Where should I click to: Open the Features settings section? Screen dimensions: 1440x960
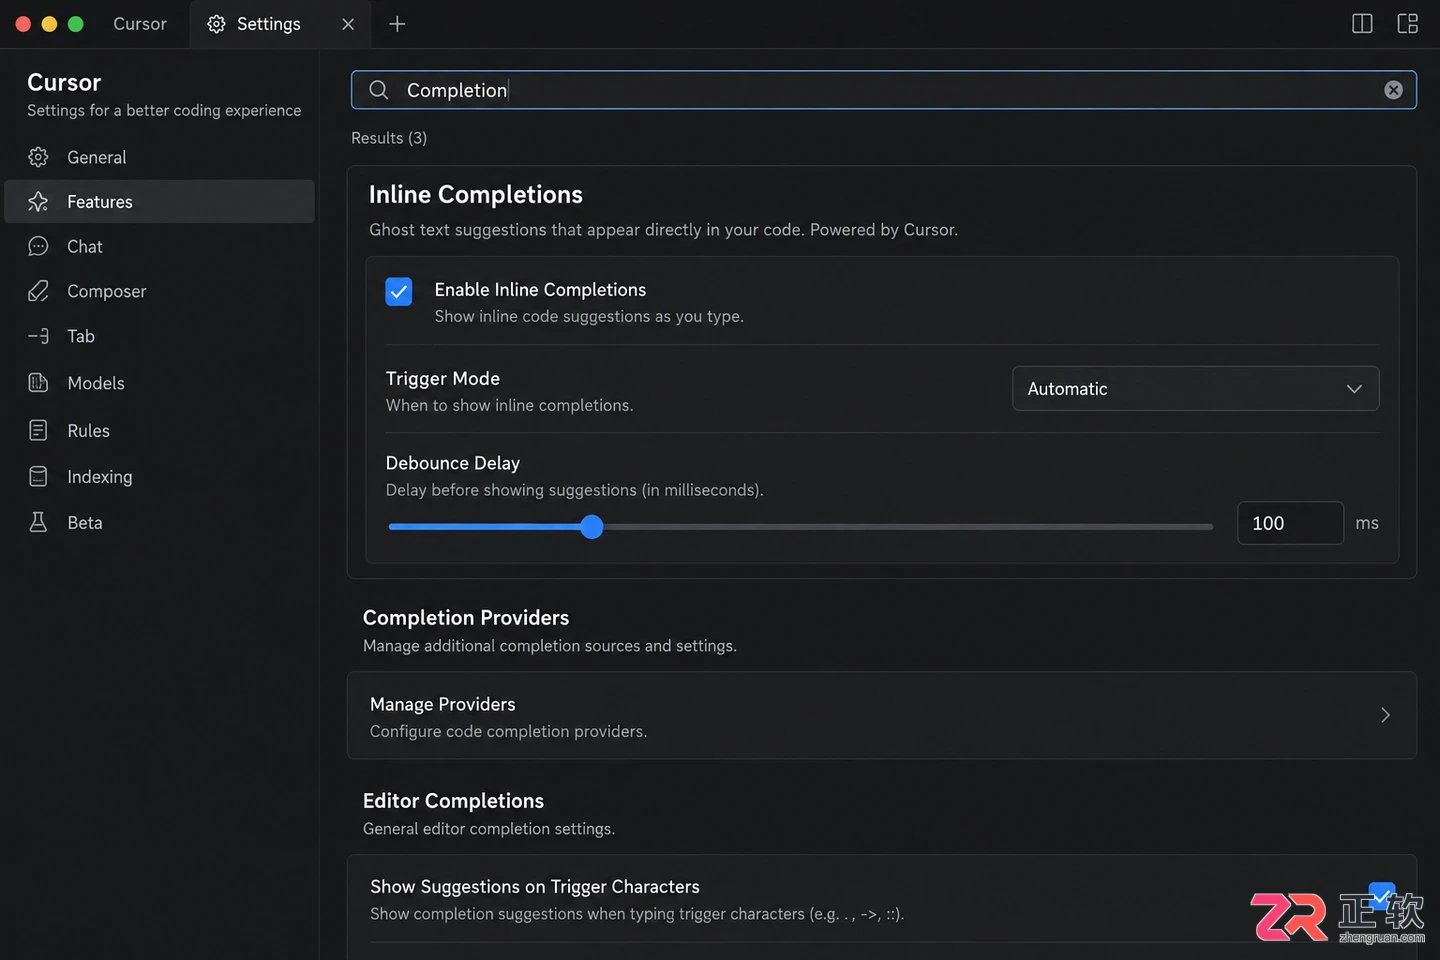tap(160, 202)
